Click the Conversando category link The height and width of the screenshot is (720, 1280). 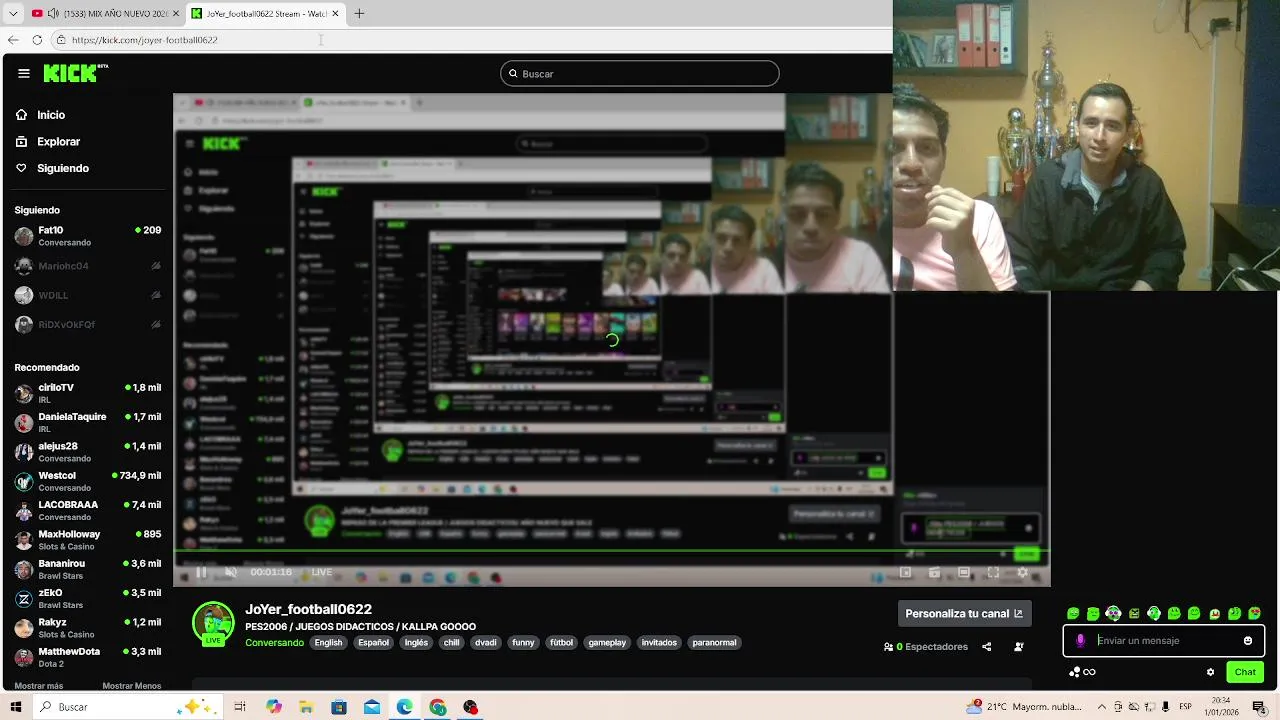pyautogui.click(x=274, y=643)
